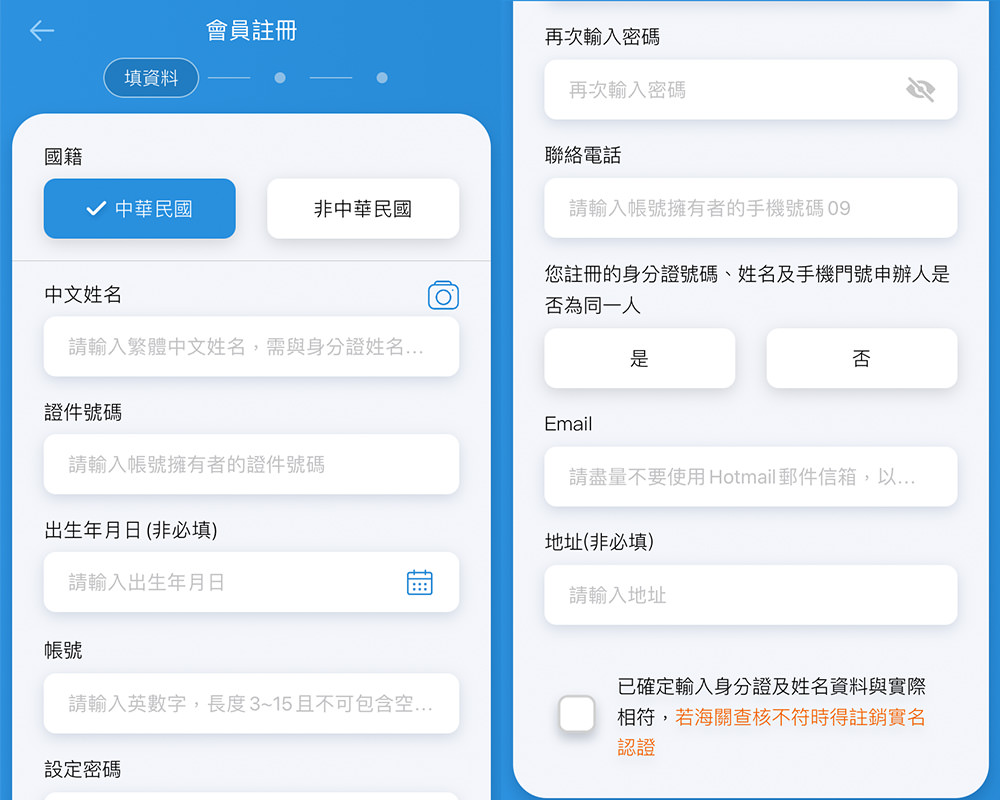Click the 中文姓名 input field
1000x800 pixels.
(x=250, y=346)
